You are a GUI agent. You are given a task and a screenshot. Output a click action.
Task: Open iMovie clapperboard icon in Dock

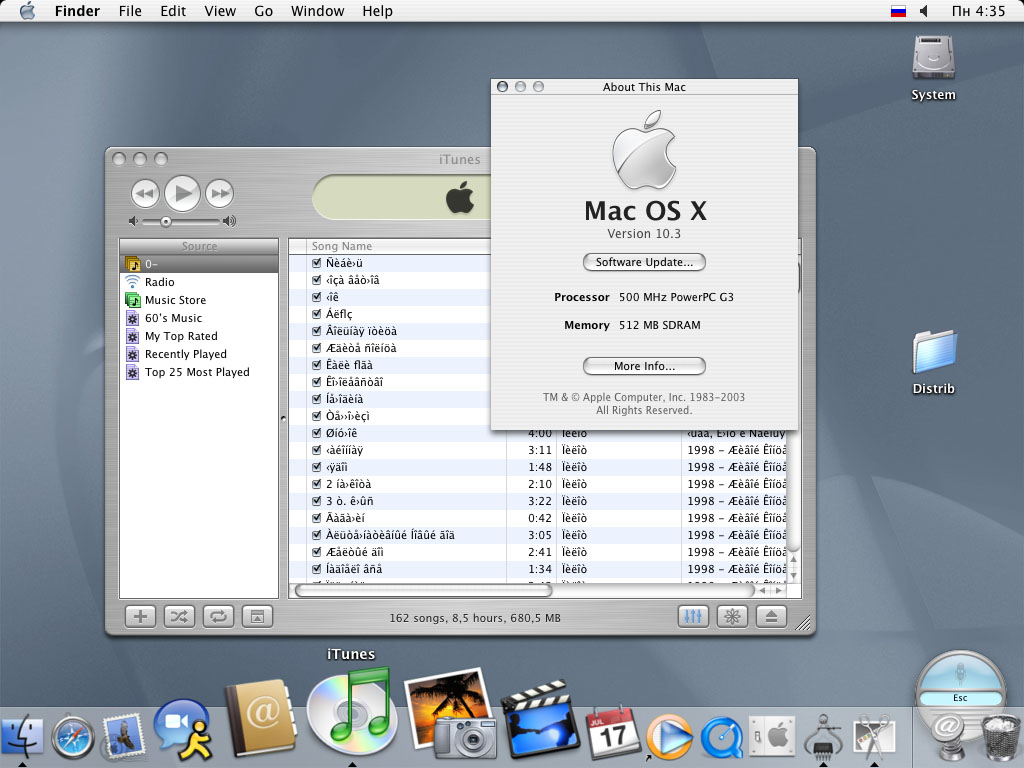click(540, 721)
